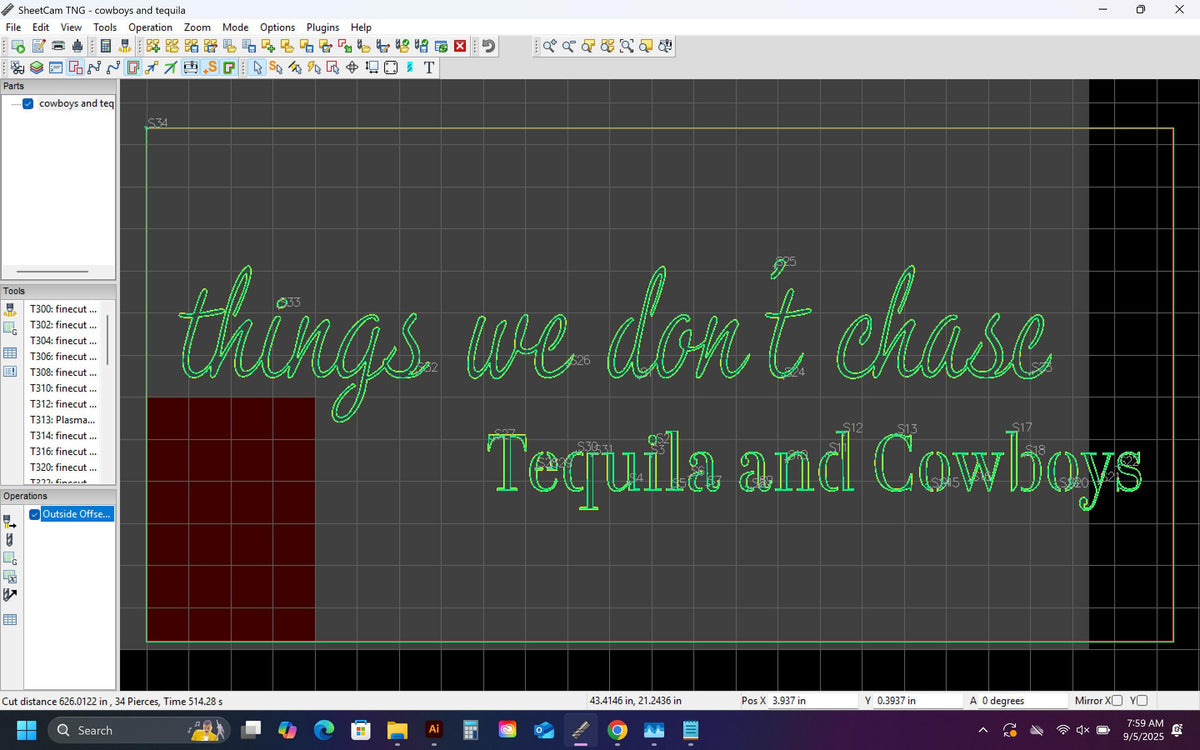Click the arrow tool-move icon in Operations panel
The height and width of the screenshot is (750, 1200).
[x=10, y=595]
